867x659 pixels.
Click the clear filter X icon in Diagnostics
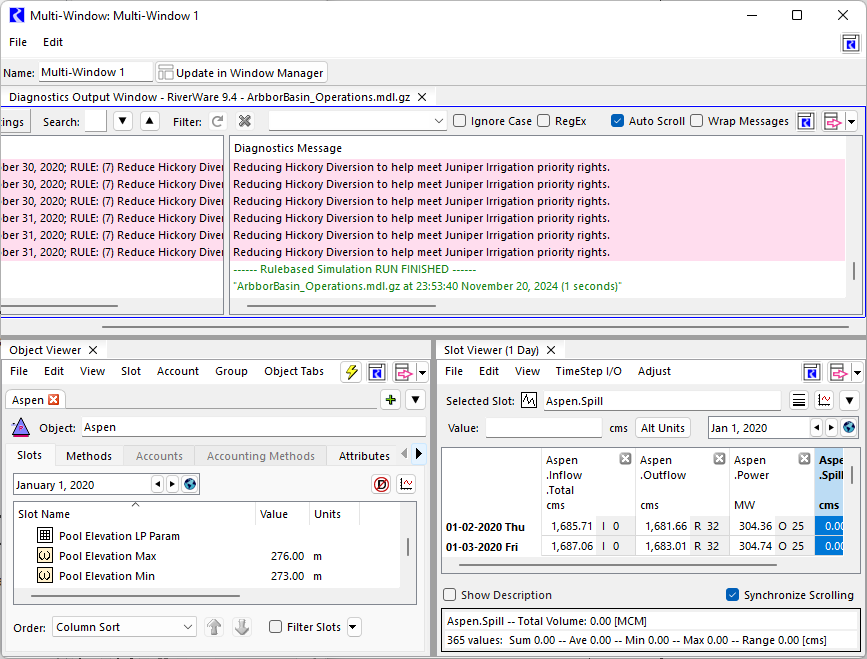pos(245,121)
